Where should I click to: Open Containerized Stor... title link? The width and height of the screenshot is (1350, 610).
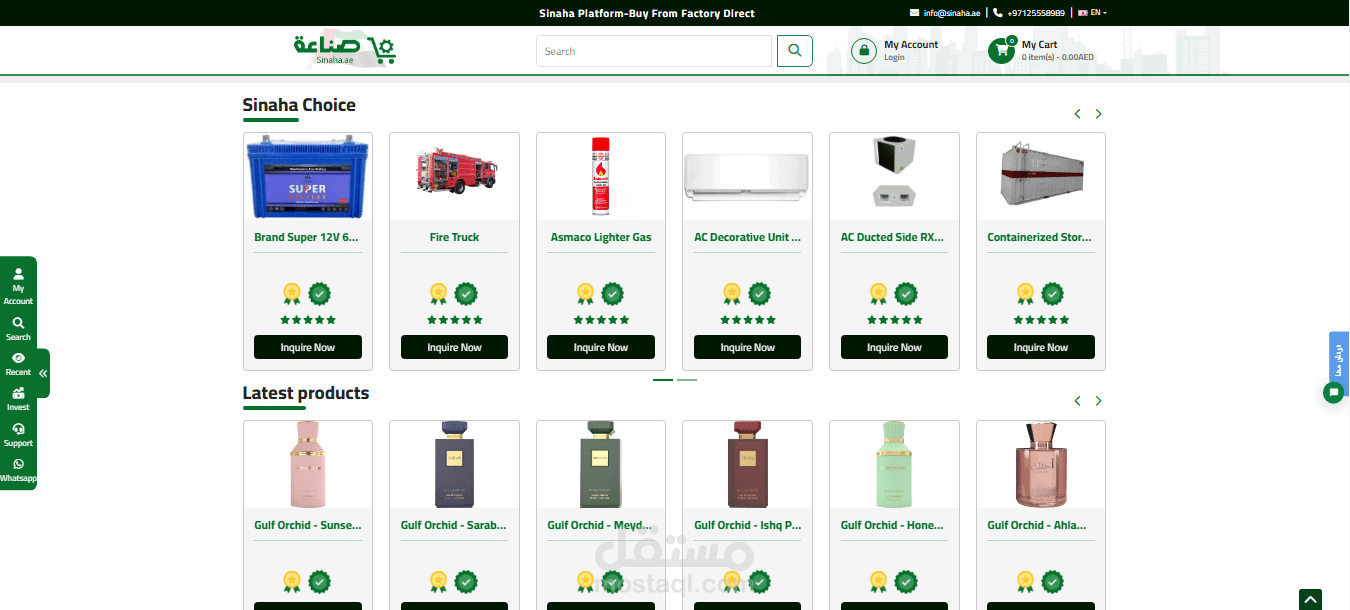tap(1040, 237)
